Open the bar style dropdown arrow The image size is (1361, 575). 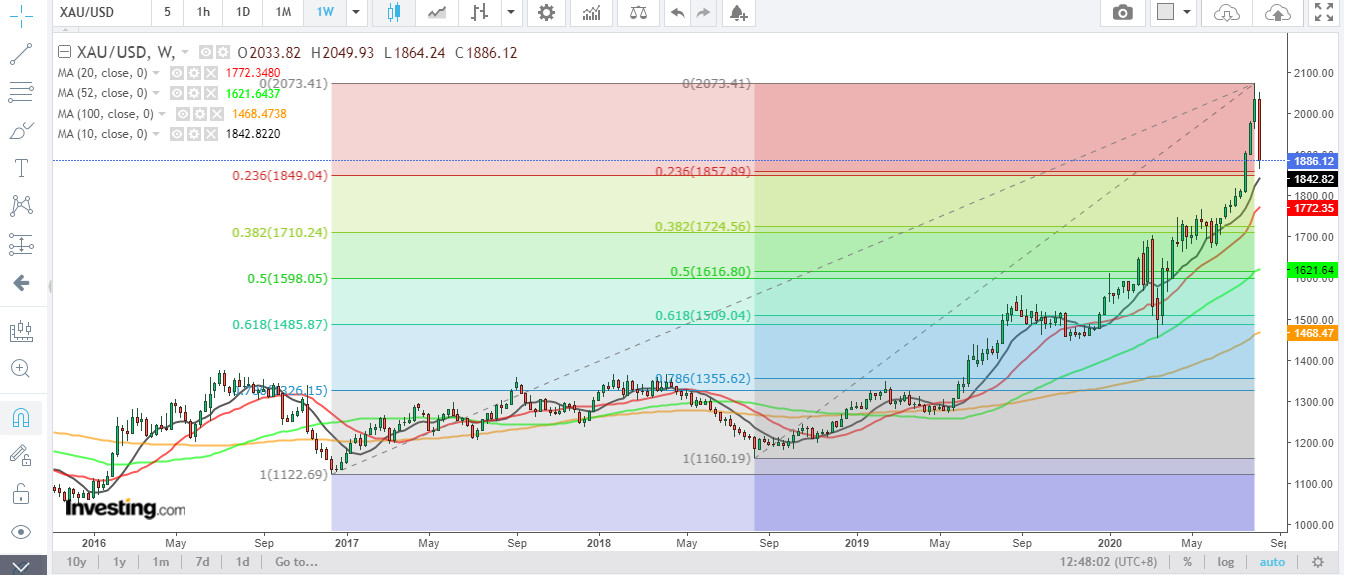[x=511, y=13]
